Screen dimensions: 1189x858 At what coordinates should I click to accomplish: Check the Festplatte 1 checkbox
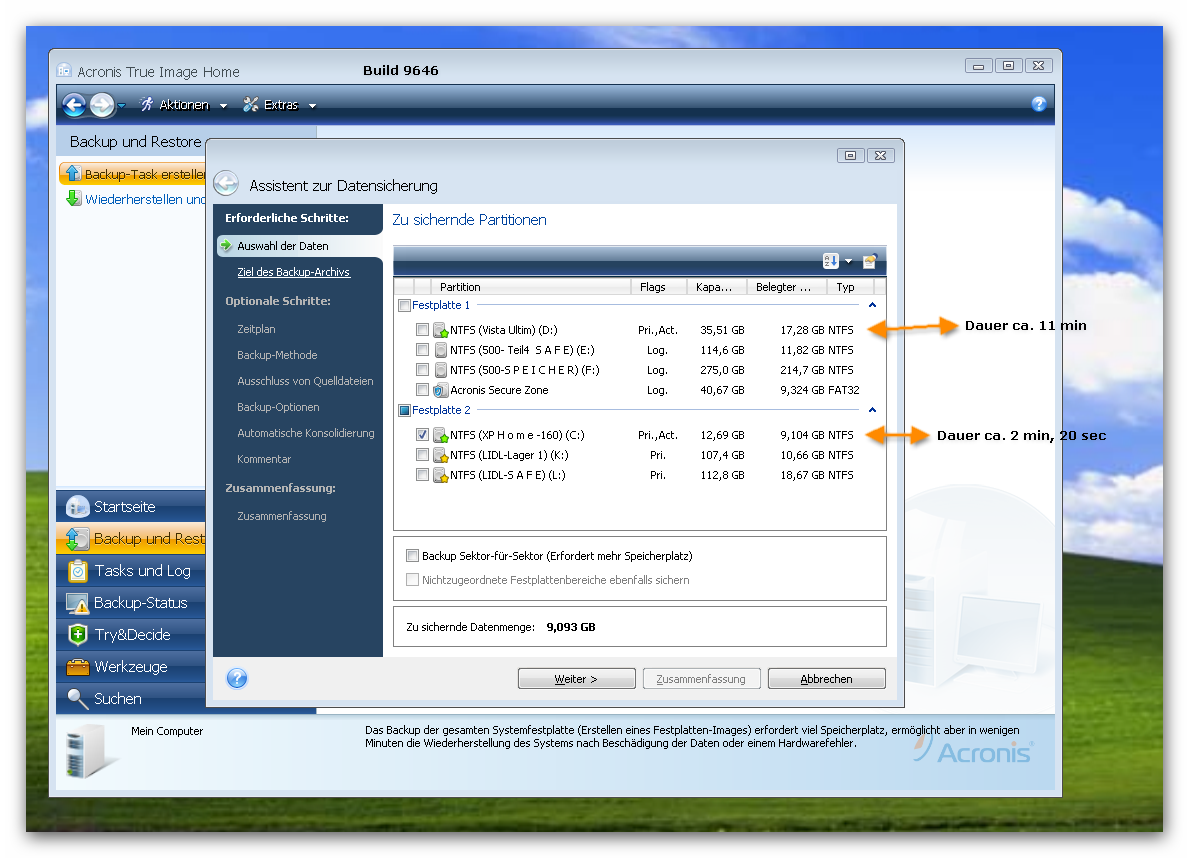[405, 306]
